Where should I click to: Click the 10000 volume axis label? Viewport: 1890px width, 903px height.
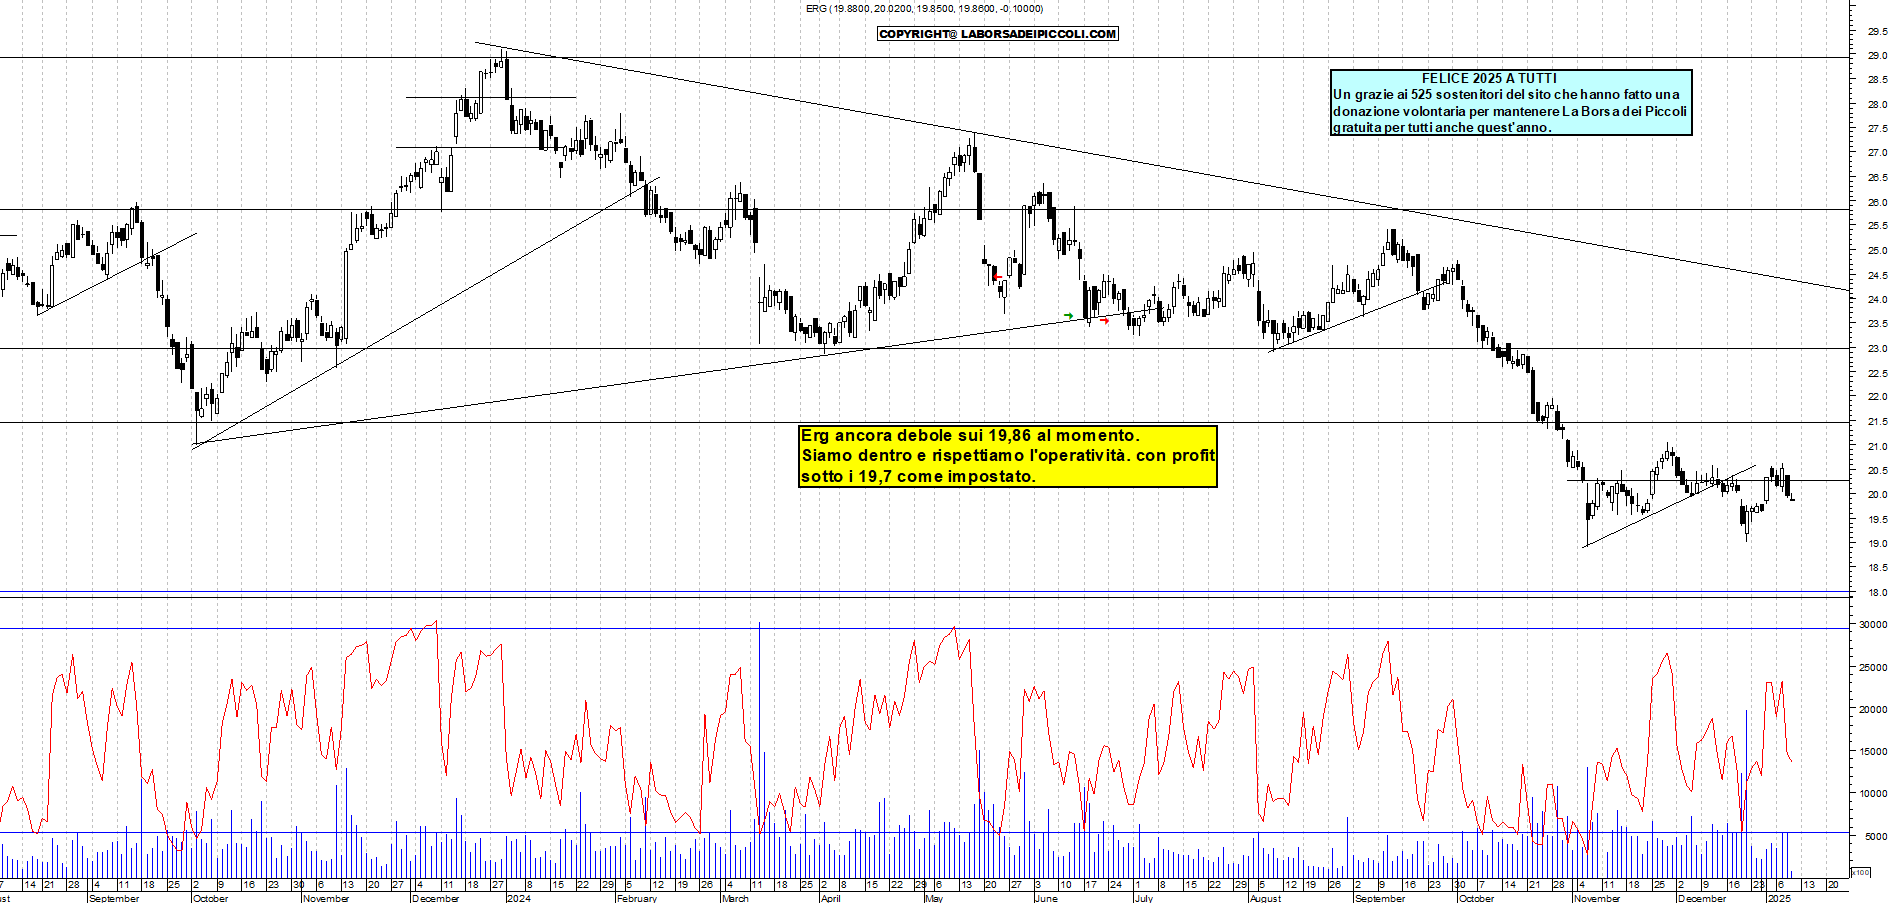pos(1873,794)
